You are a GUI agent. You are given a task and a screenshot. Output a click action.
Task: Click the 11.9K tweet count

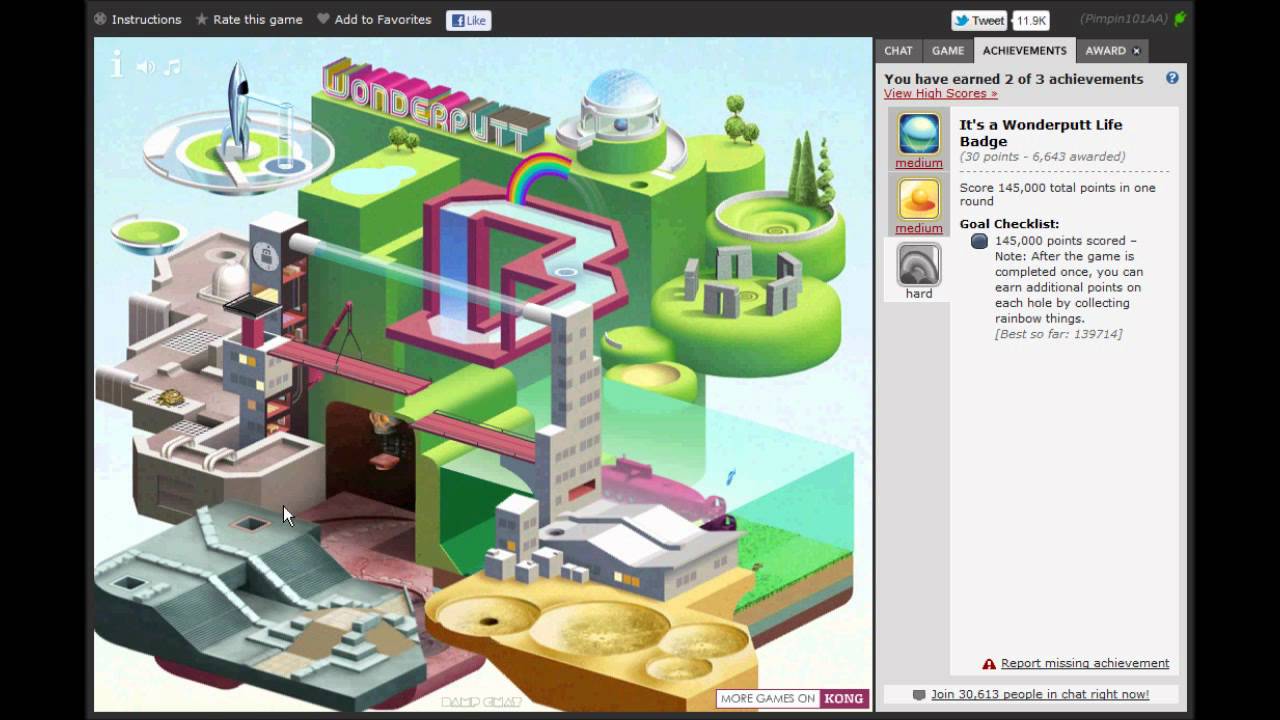1031,20
